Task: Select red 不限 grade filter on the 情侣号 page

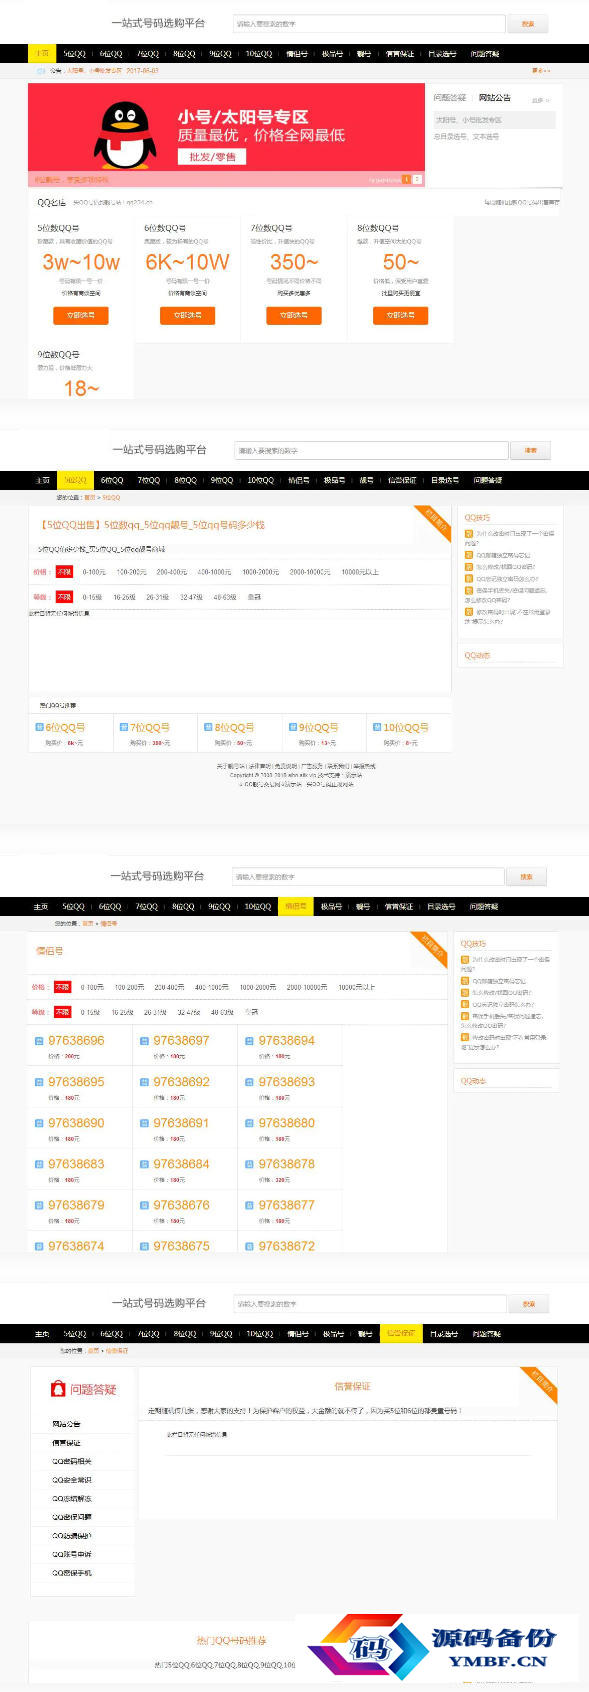Action: (62, 1012)
